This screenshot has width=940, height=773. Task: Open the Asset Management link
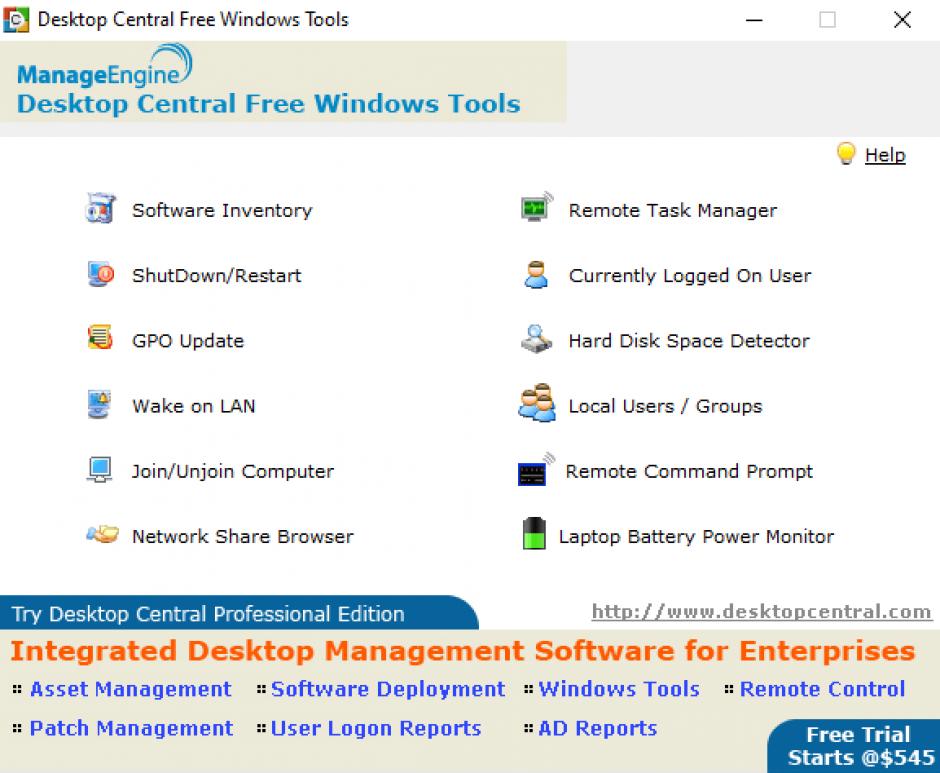pyautogui.click(x=131, y=689)
